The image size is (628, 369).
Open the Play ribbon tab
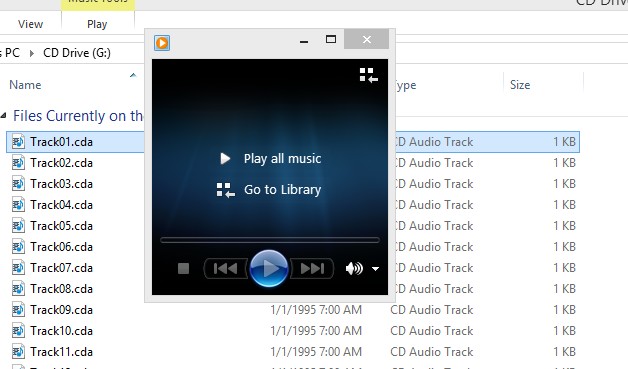97,24
